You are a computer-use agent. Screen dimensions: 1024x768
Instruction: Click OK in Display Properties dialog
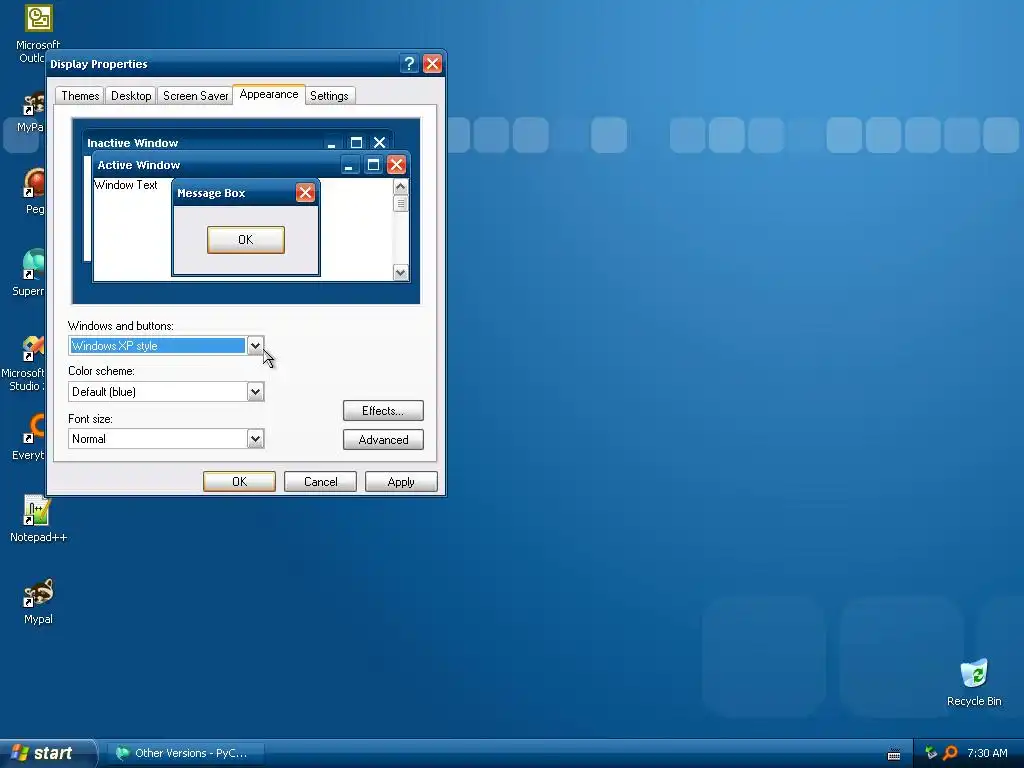click(x=239, y=482)
